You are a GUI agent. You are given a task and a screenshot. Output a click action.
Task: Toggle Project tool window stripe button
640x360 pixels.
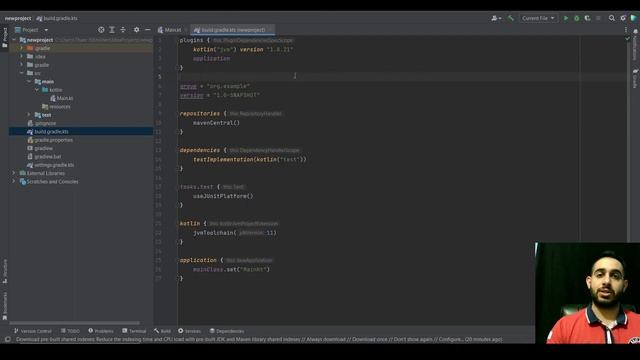point(5,38)
